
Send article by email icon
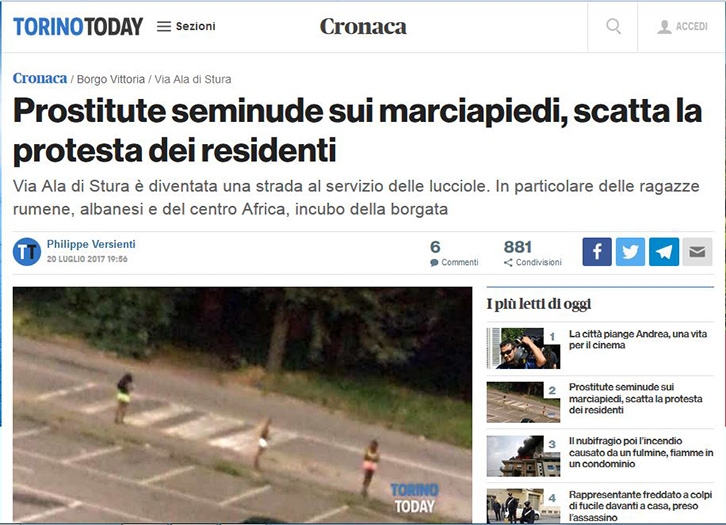pyautogui.click(x=697, y=252)
